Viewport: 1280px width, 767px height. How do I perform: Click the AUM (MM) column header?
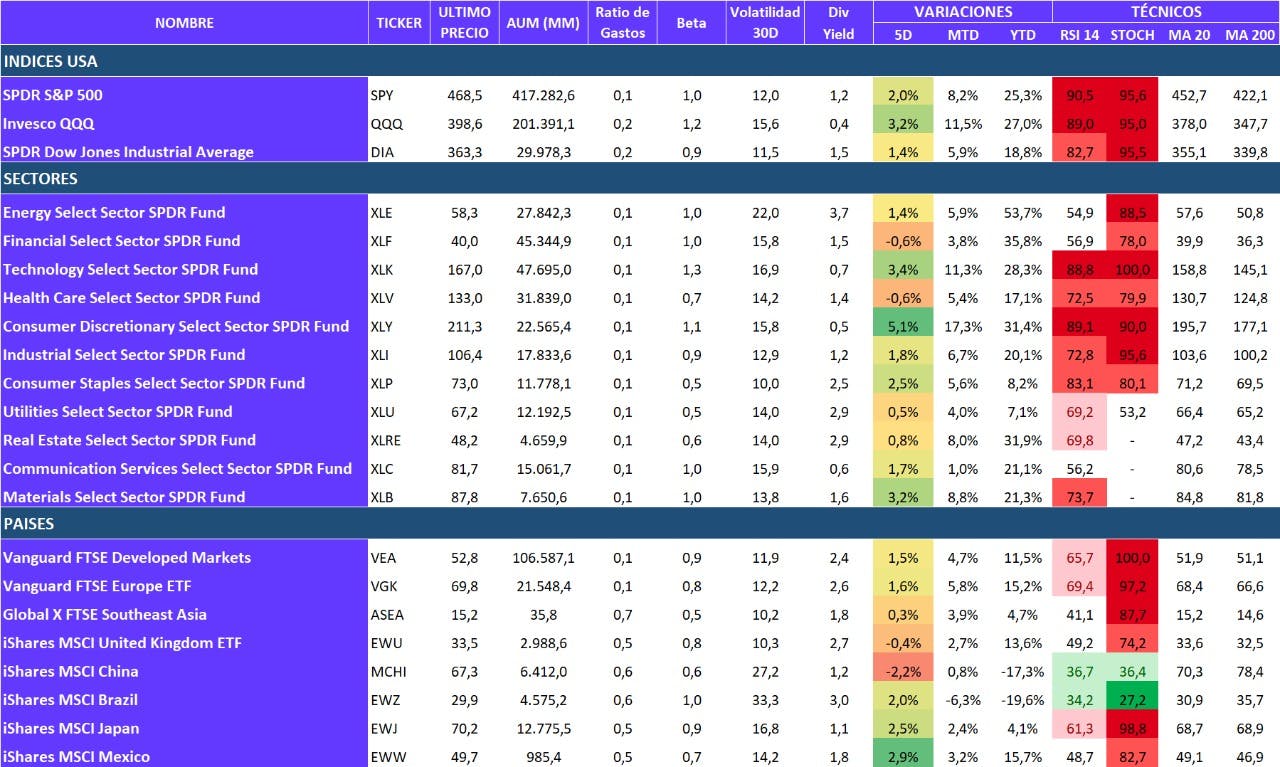(x=543, y=23)
